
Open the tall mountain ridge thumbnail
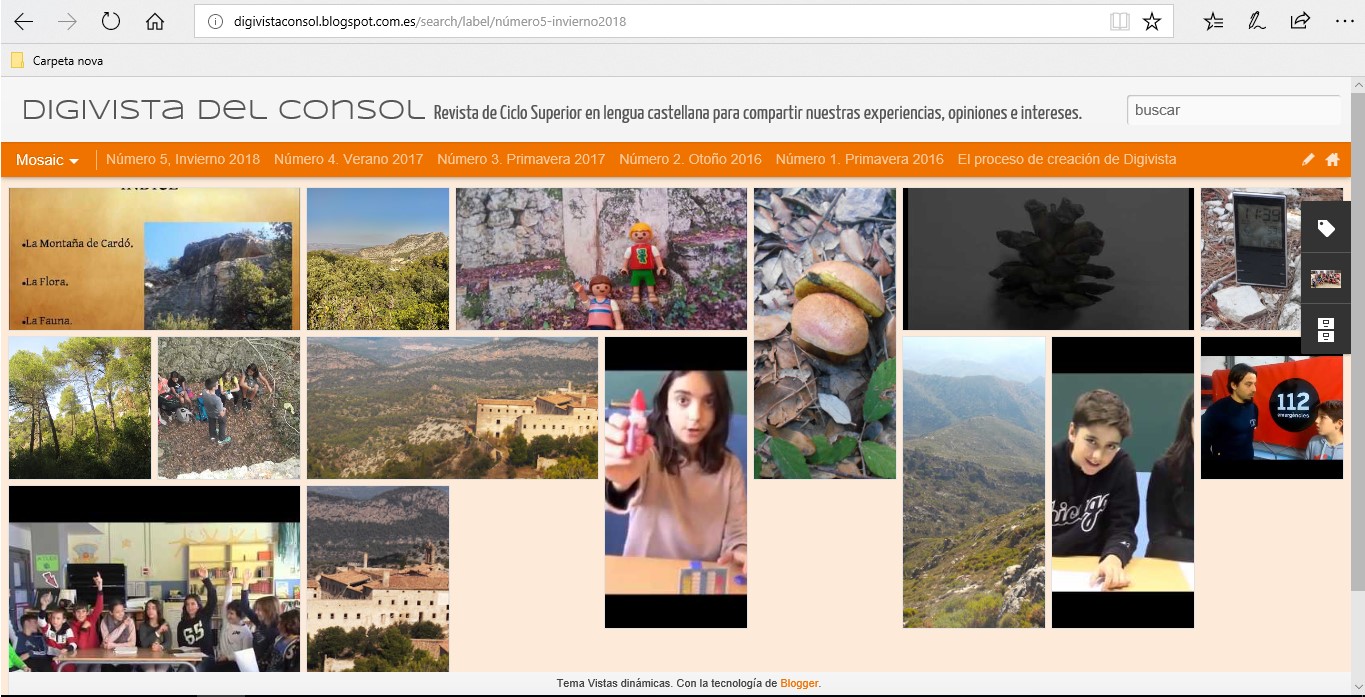coord(974,482)
